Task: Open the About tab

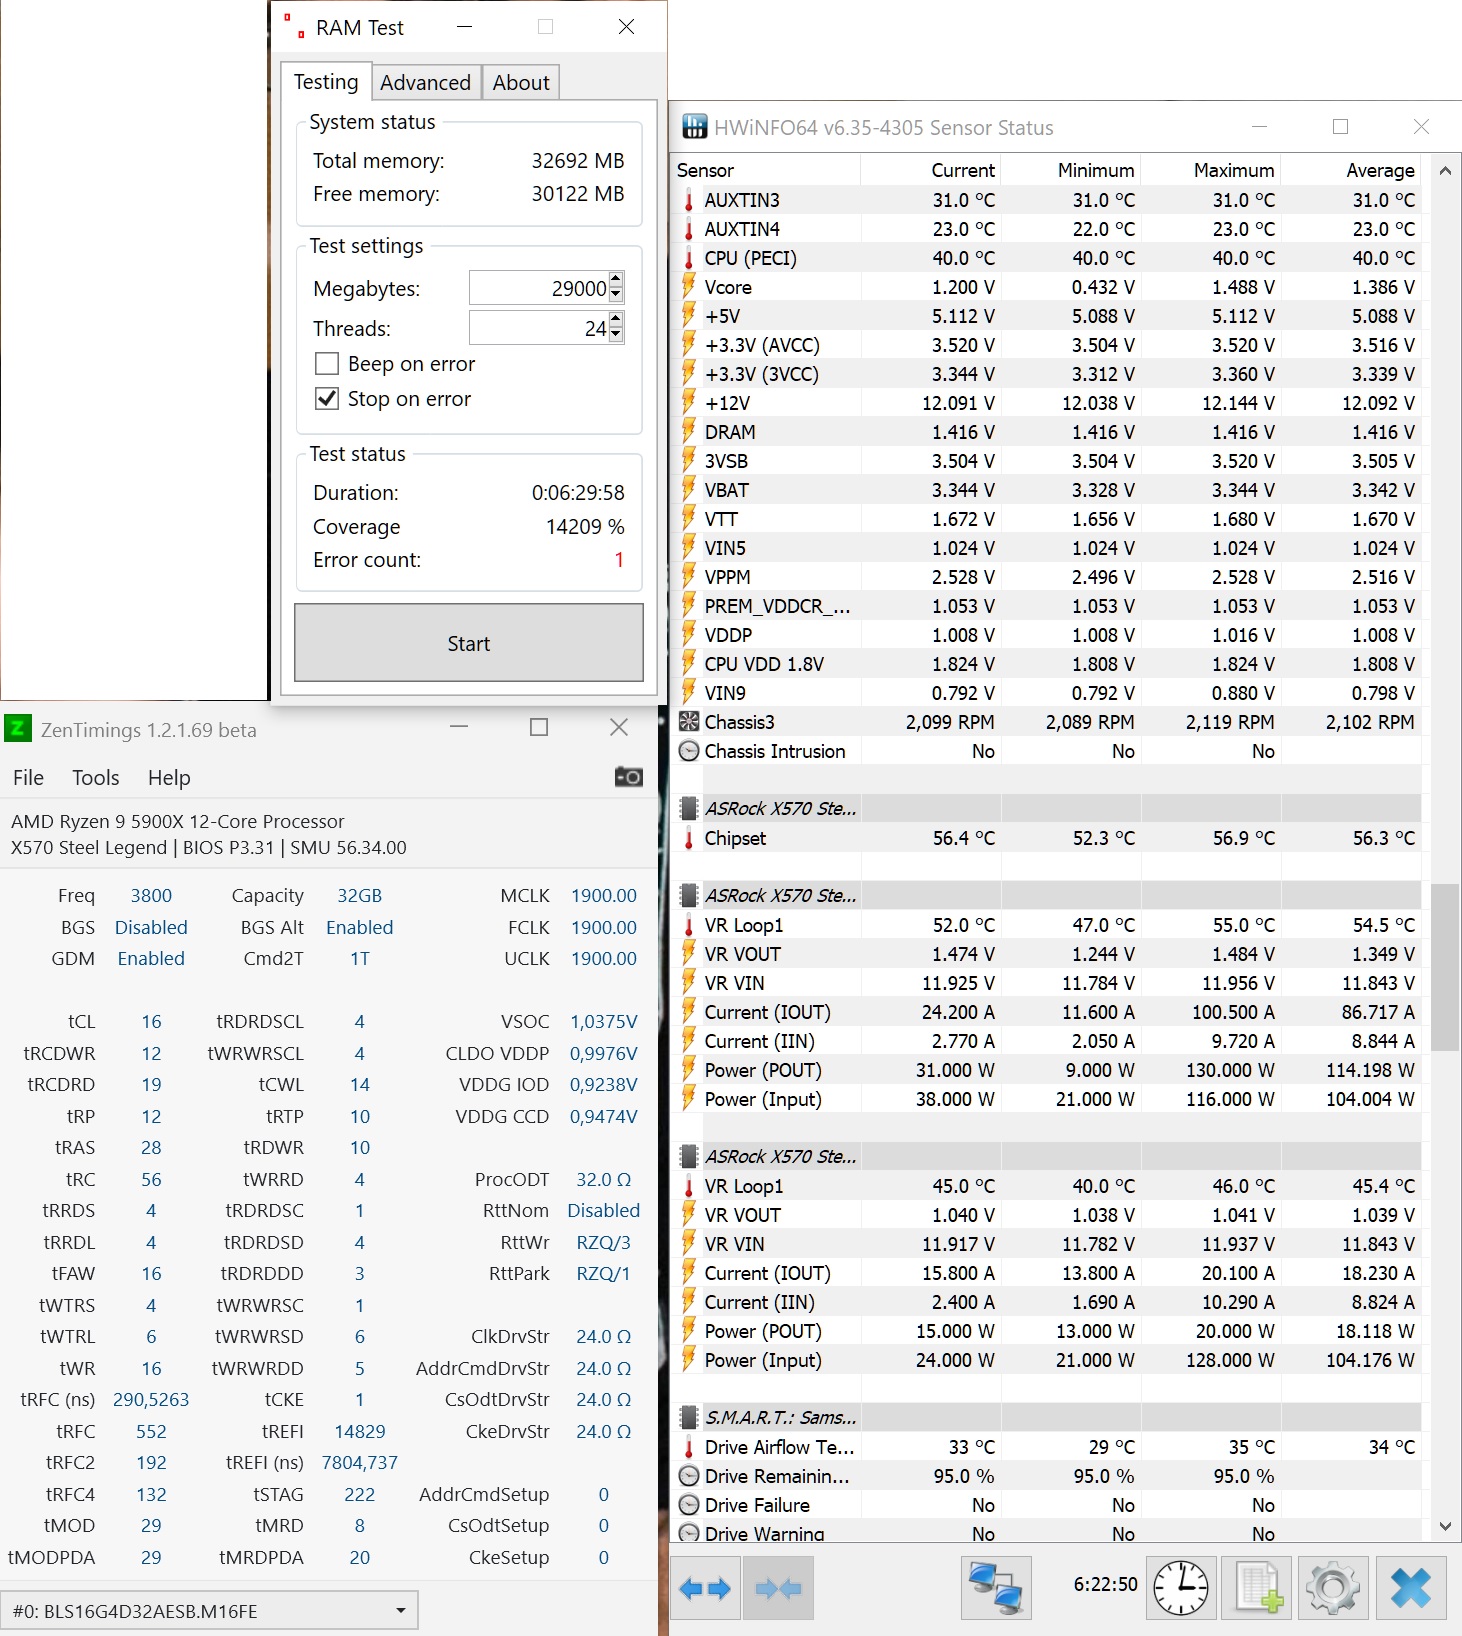Action: (x=521, y=83)
